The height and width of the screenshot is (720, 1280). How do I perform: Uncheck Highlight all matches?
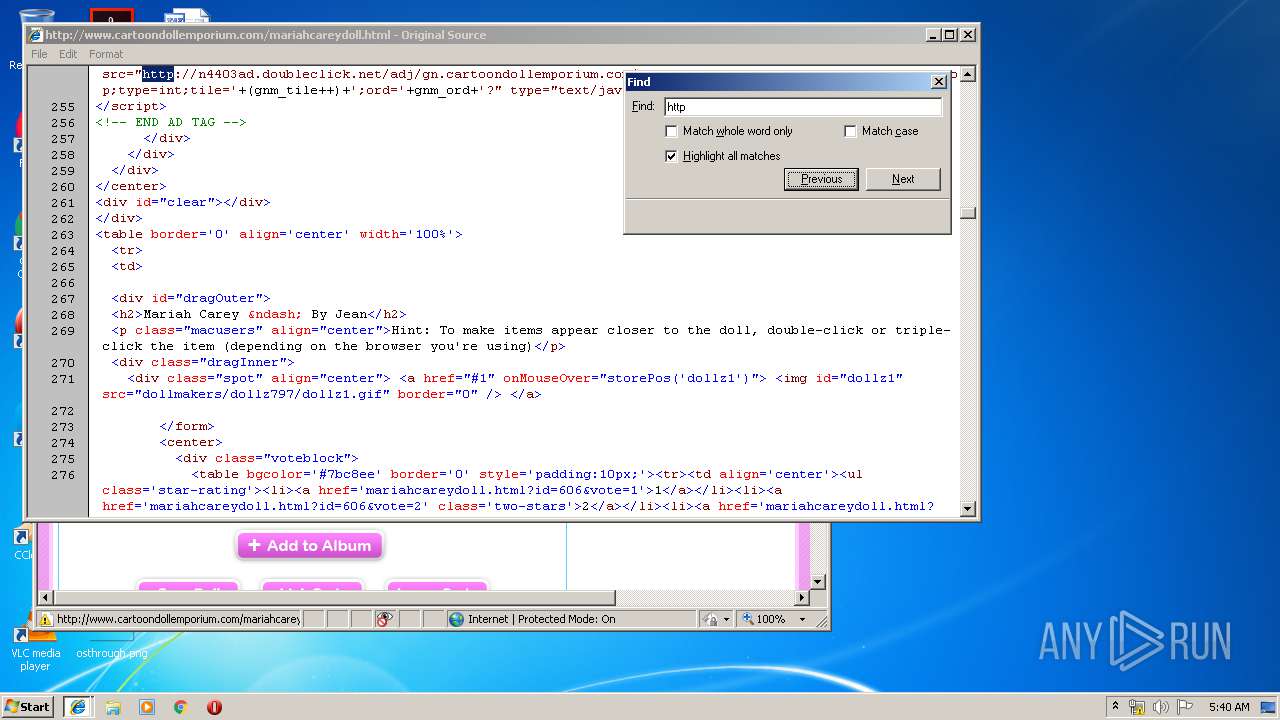click(x=671, y=156)
